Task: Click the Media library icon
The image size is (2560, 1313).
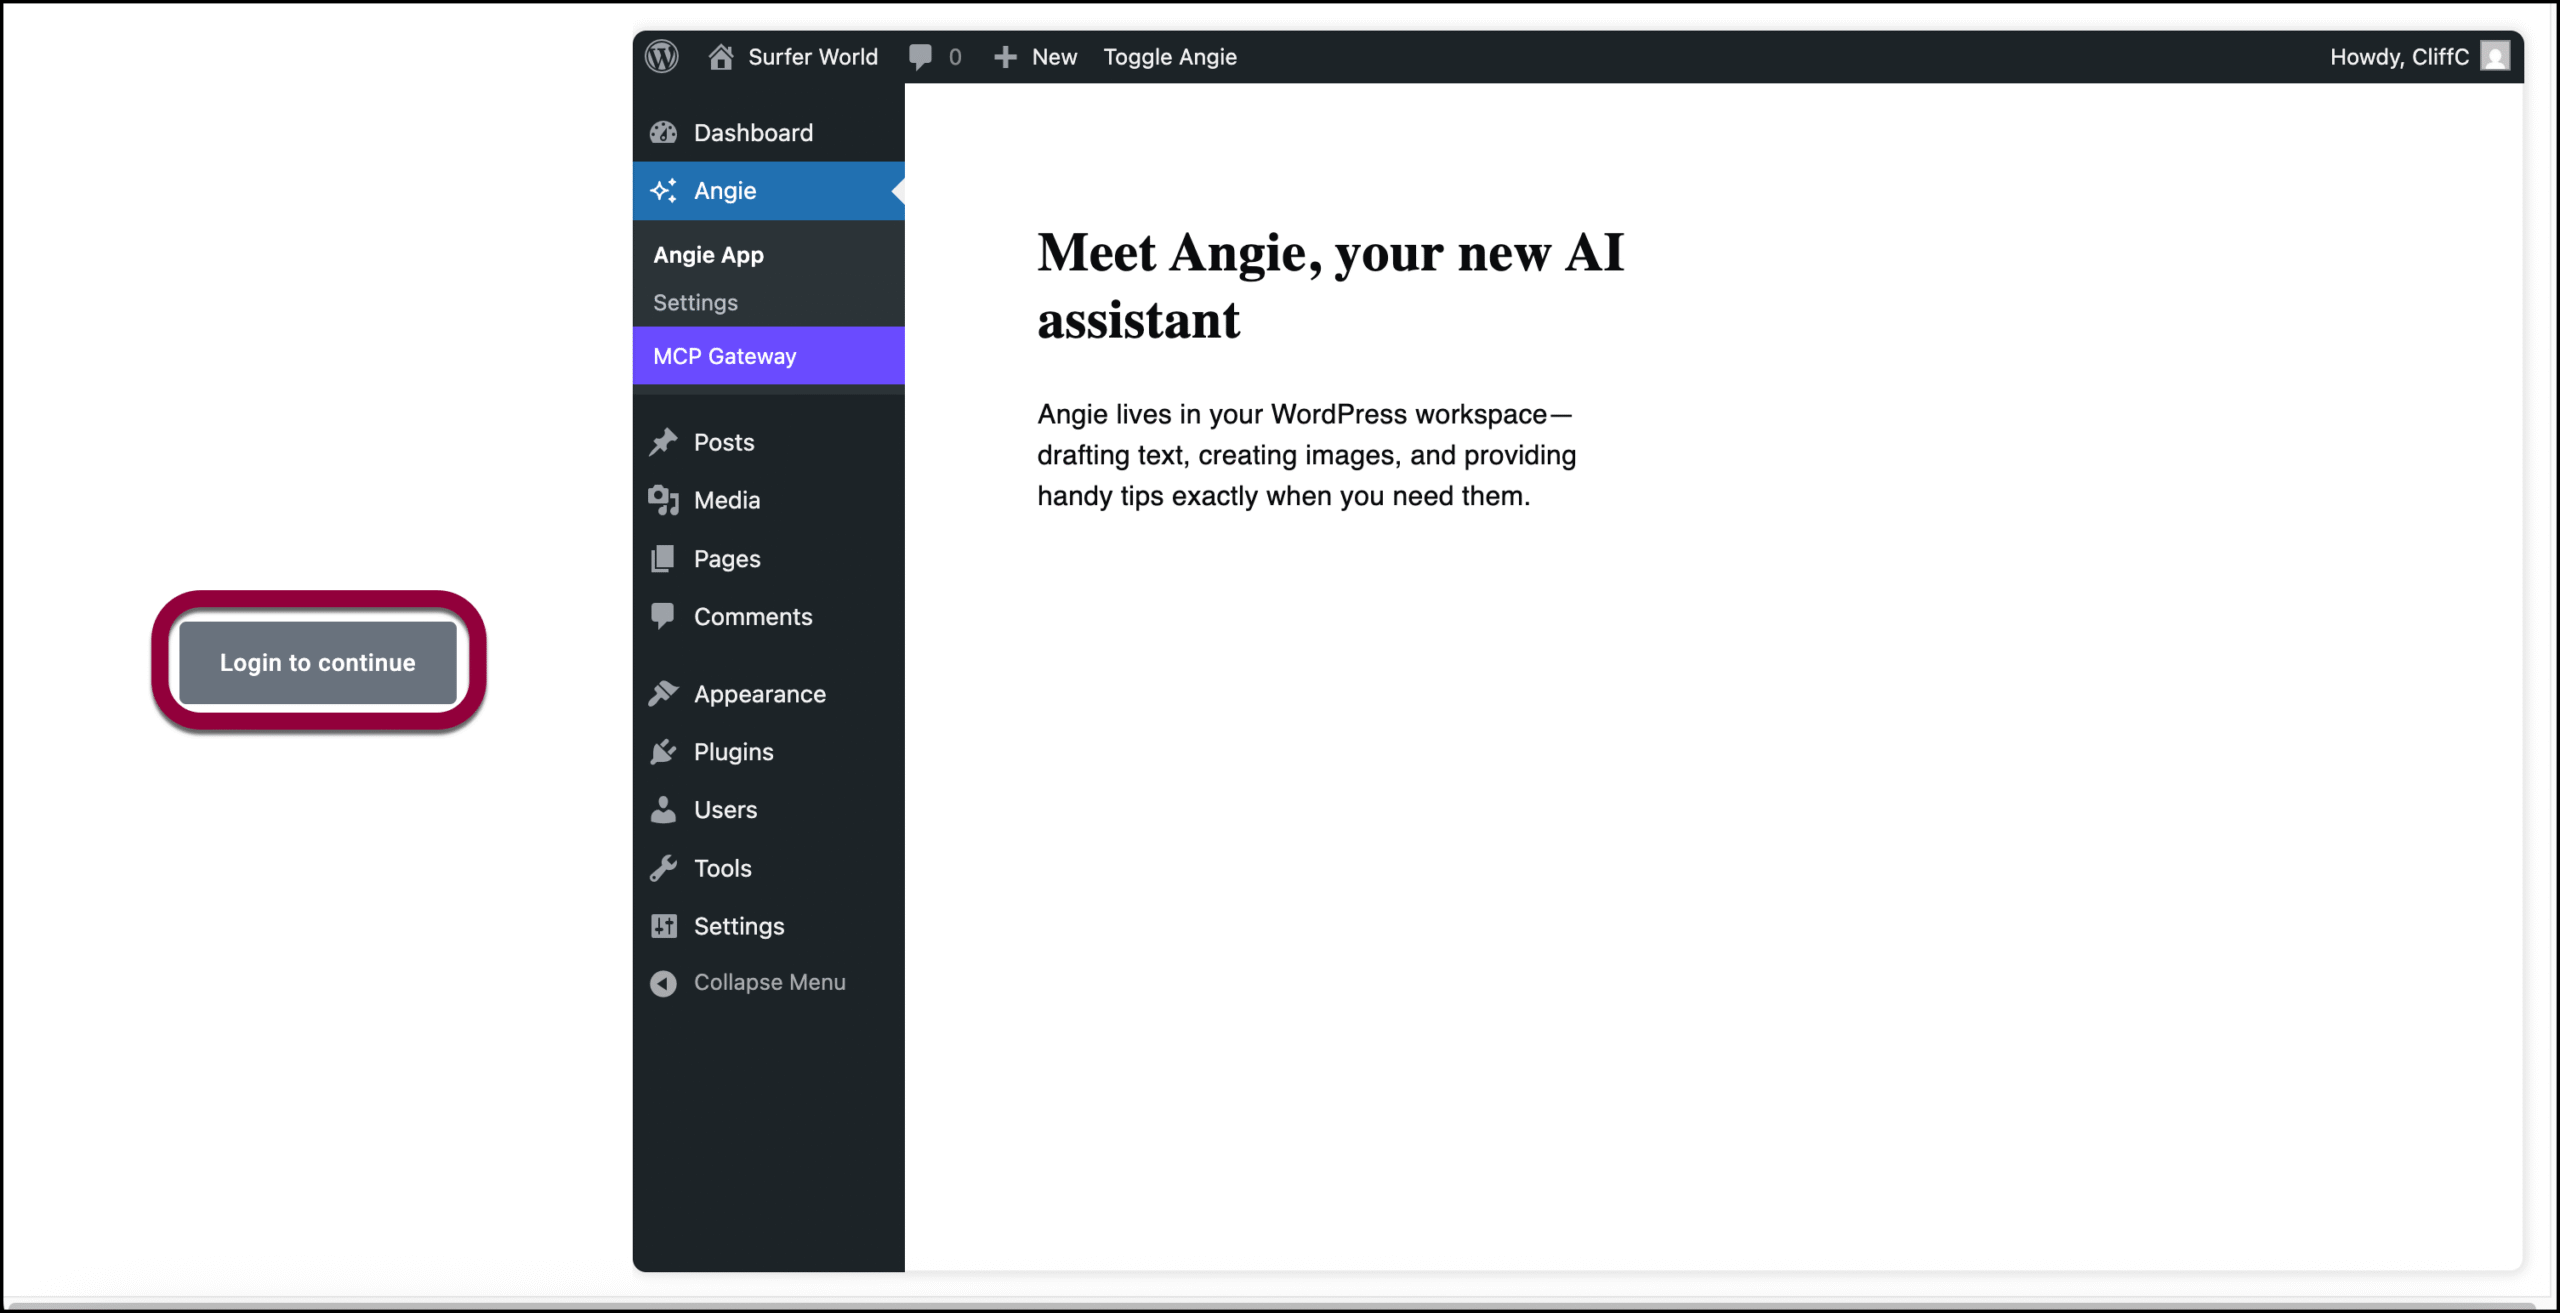Action: point(663,500)
